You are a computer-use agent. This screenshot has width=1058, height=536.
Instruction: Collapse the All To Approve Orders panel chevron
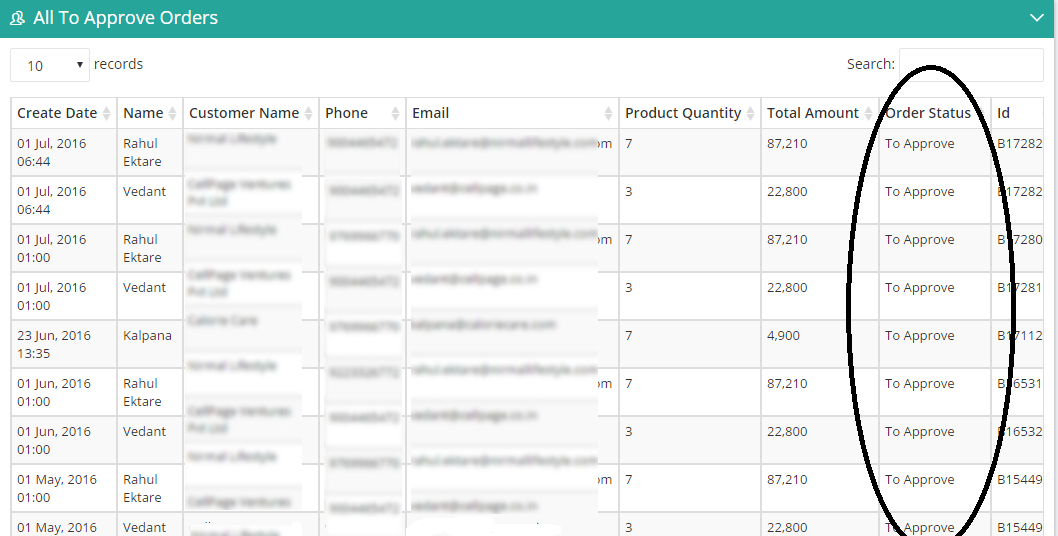[1037, 18]
